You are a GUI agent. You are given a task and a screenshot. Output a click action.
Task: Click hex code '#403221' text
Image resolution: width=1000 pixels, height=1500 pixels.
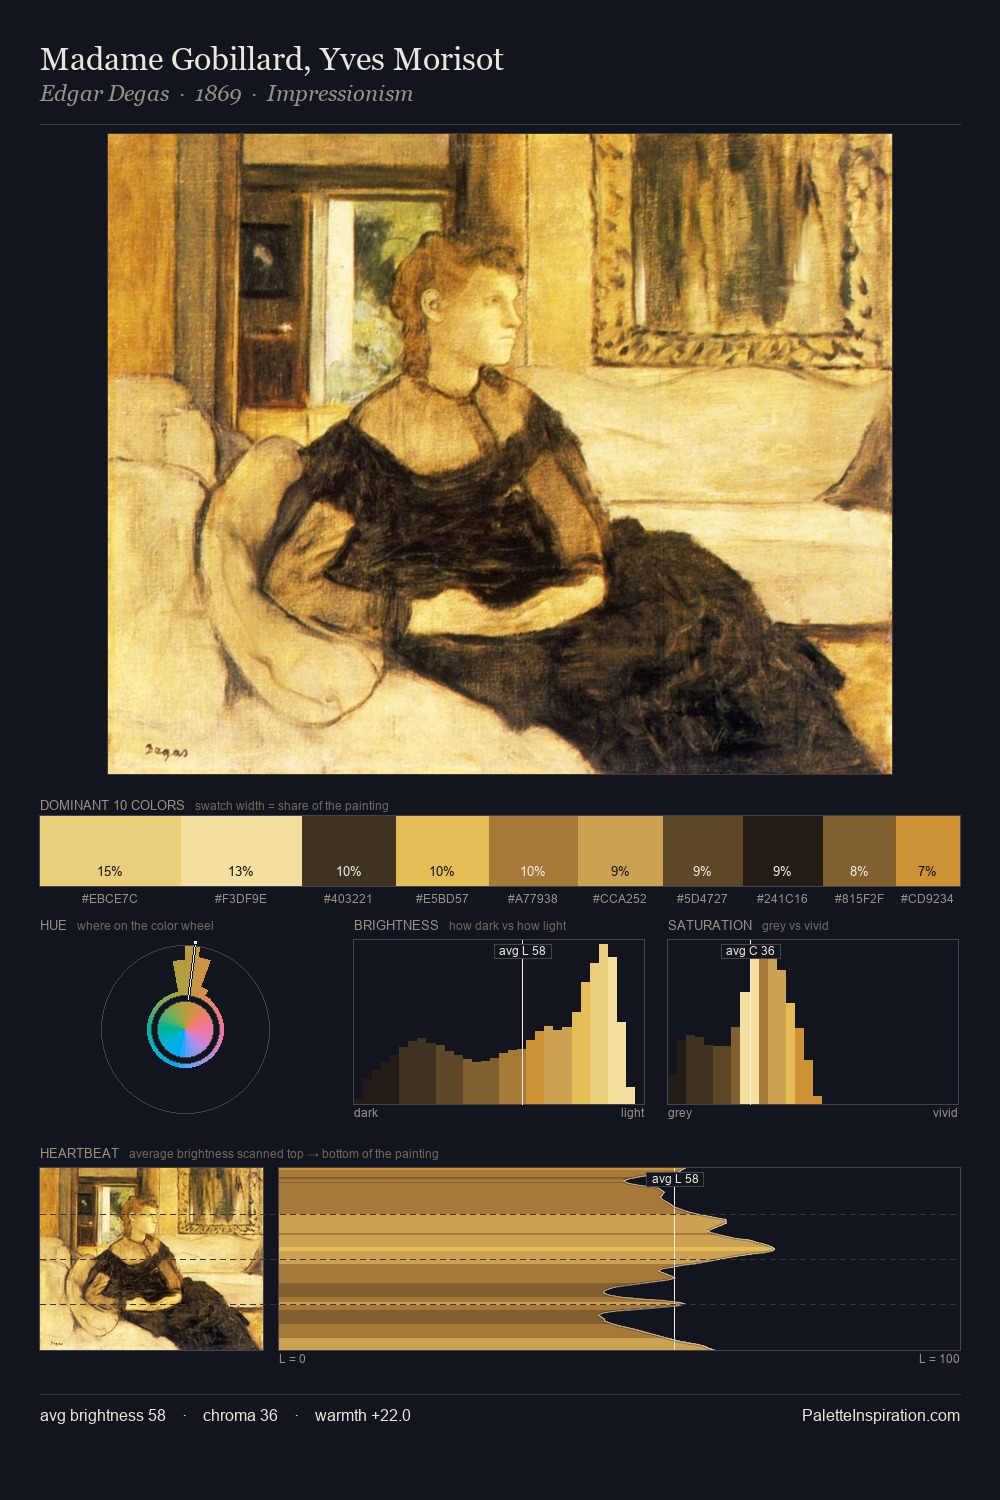[348, 898]
